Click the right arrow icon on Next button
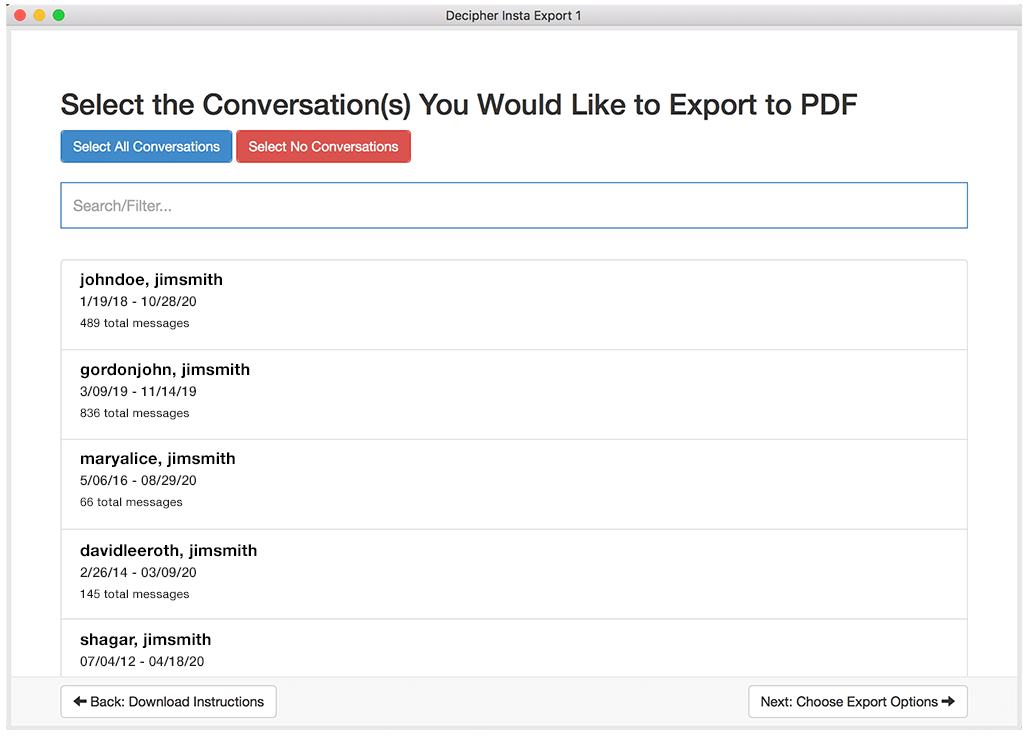The width and height of the screenshot is (1032, 742). pos(946,701)
